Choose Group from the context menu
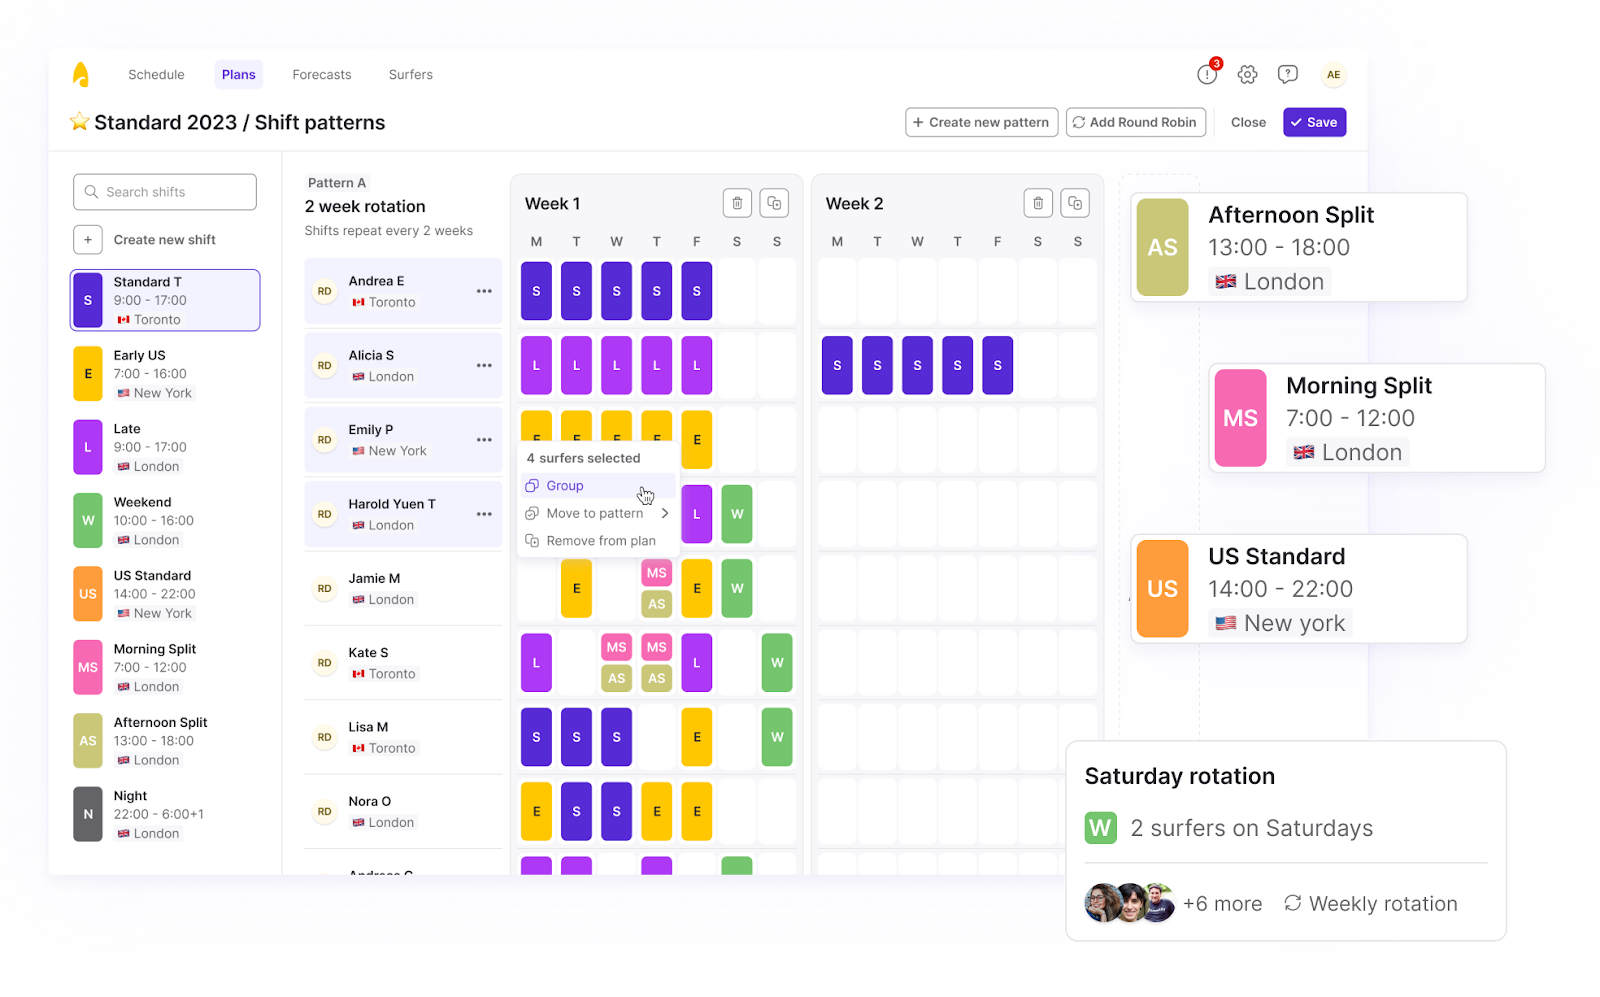This screenshot has width=1600, height=997. point(597,486)
